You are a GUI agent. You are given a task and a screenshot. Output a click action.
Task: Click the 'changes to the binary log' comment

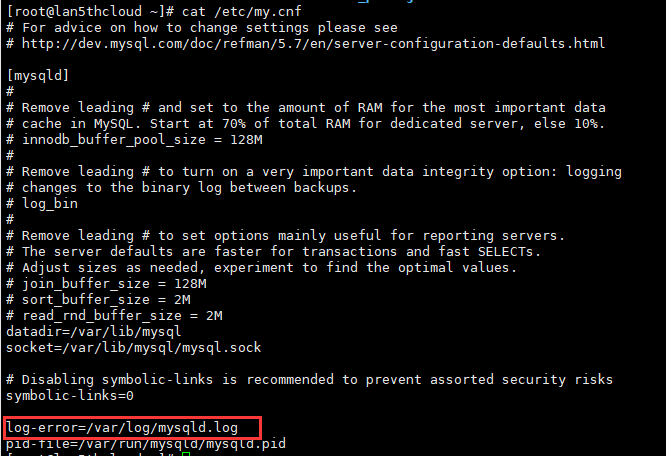181,188
